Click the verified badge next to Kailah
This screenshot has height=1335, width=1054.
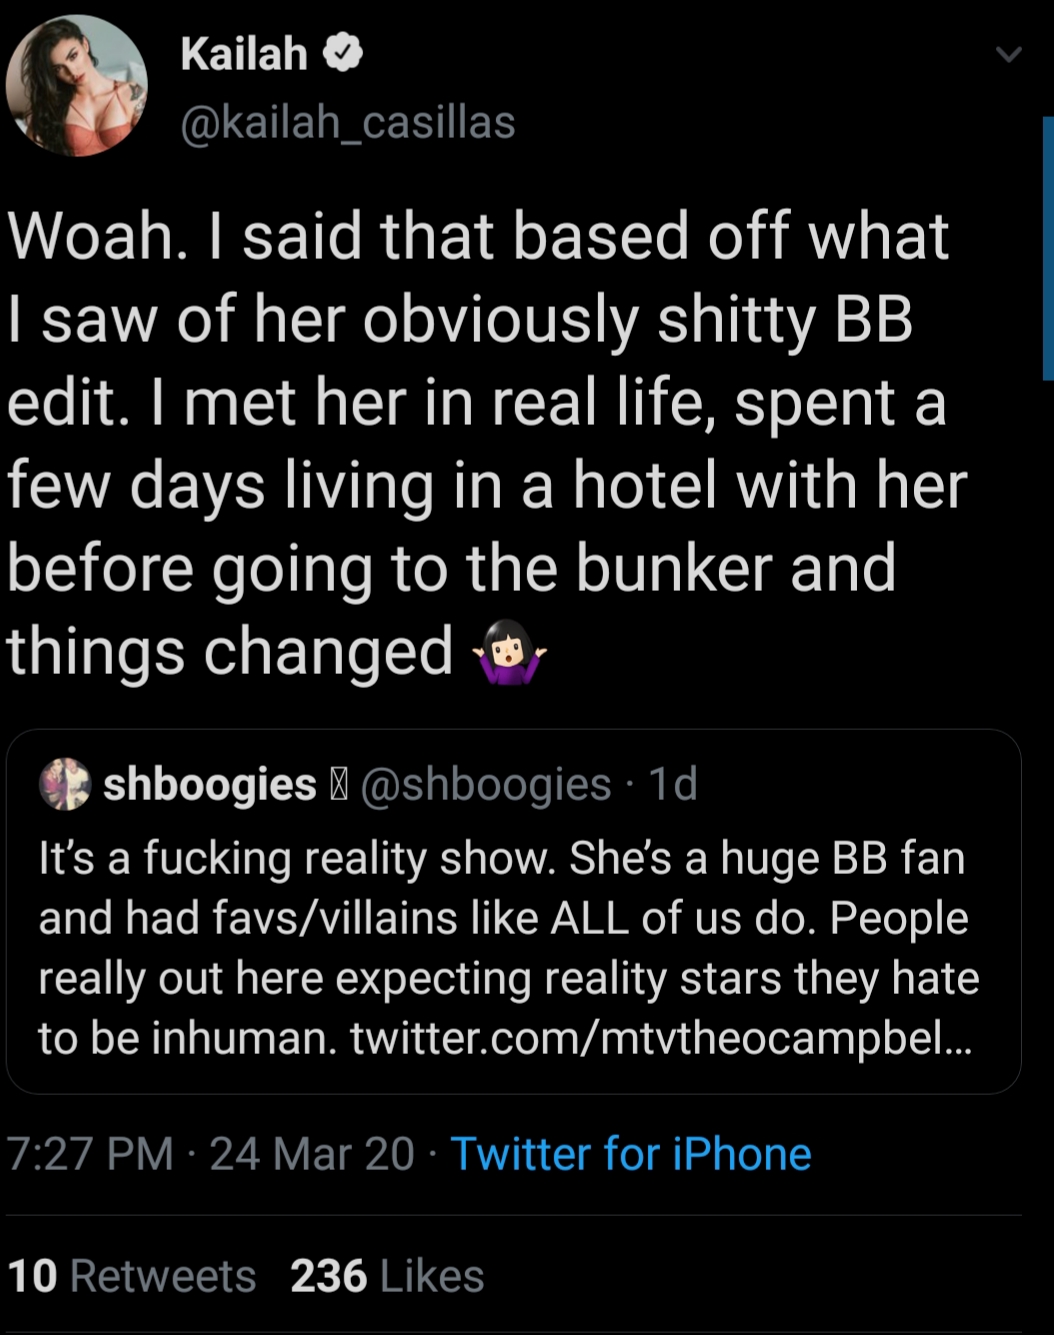tap(342, 53)
